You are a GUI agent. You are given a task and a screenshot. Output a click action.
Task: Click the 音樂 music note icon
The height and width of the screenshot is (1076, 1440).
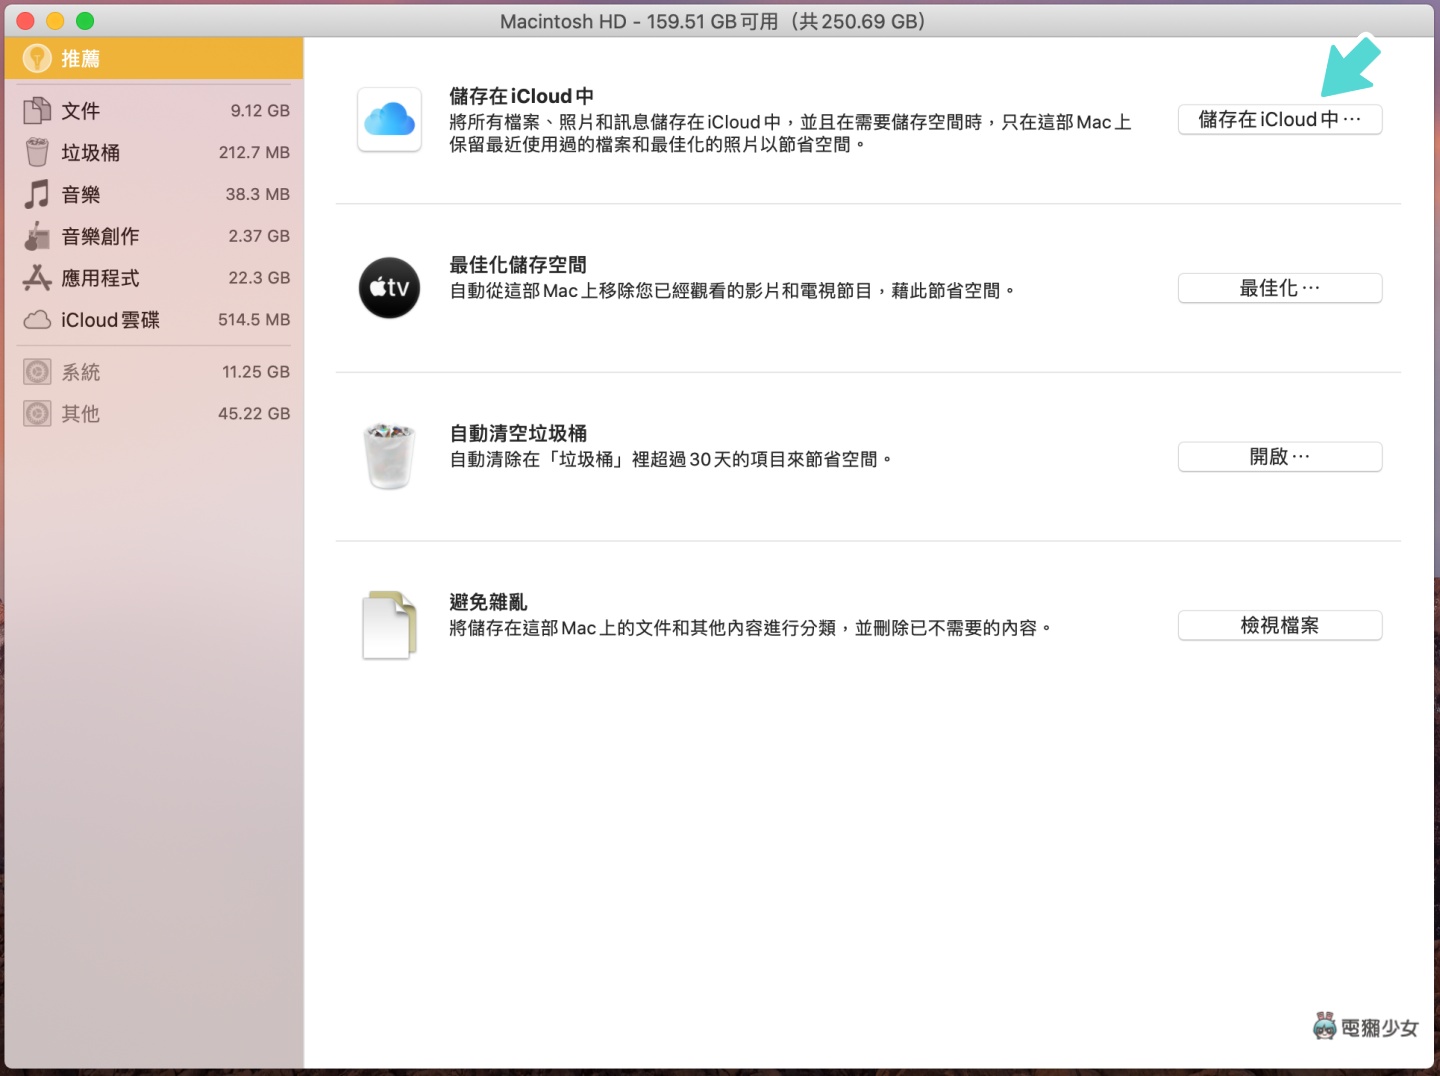coord(37,194)
